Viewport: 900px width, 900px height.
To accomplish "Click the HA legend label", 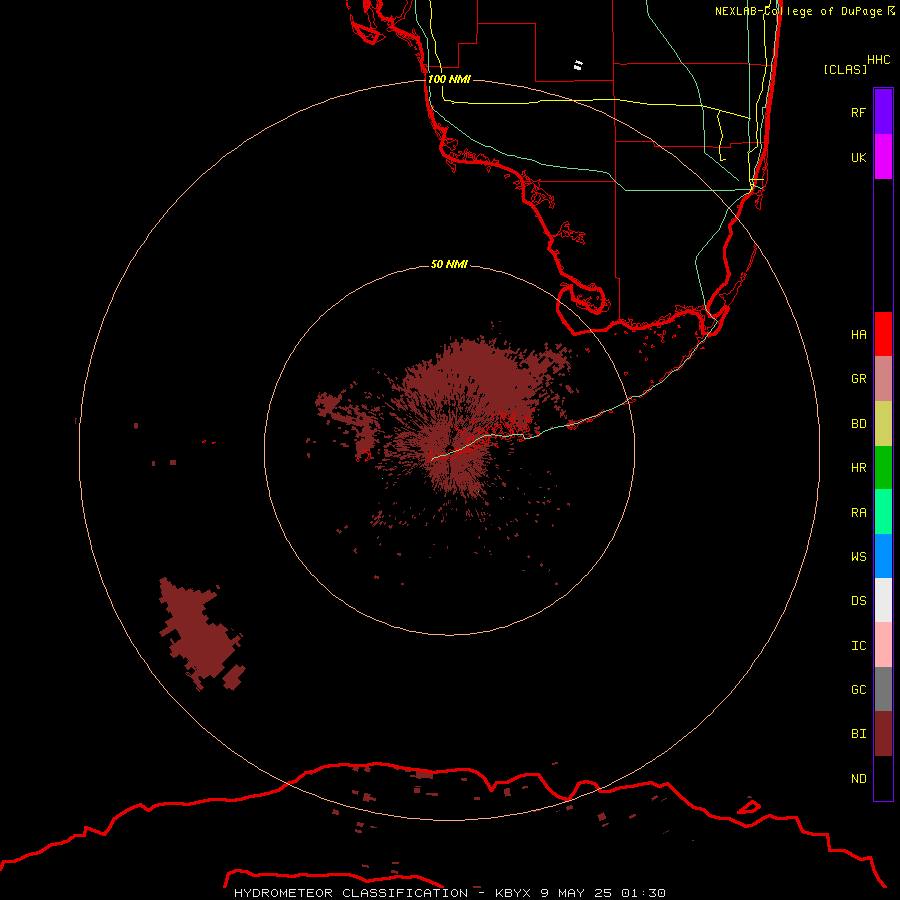I will click(858, 334).
